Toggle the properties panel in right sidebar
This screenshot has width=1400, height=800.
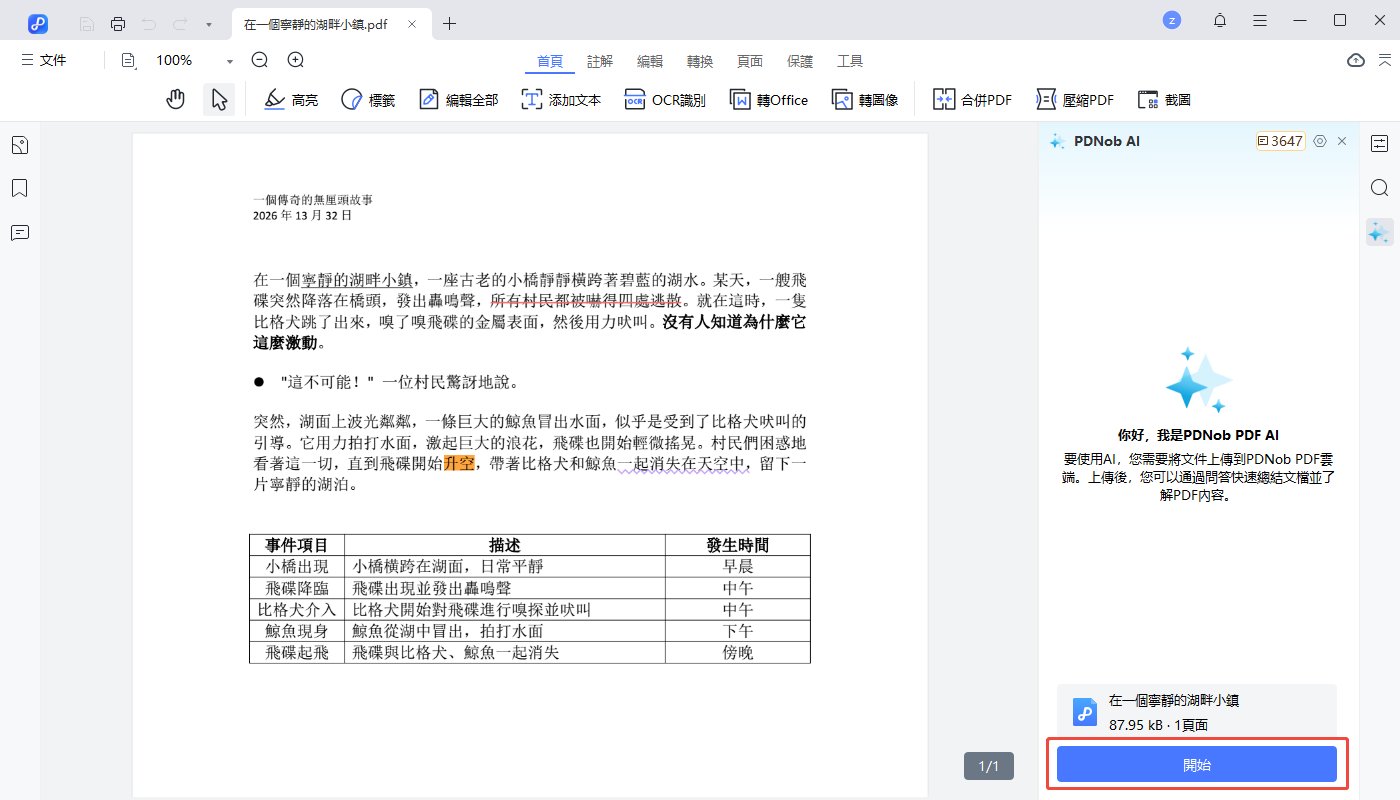[x=1379, y=144]
